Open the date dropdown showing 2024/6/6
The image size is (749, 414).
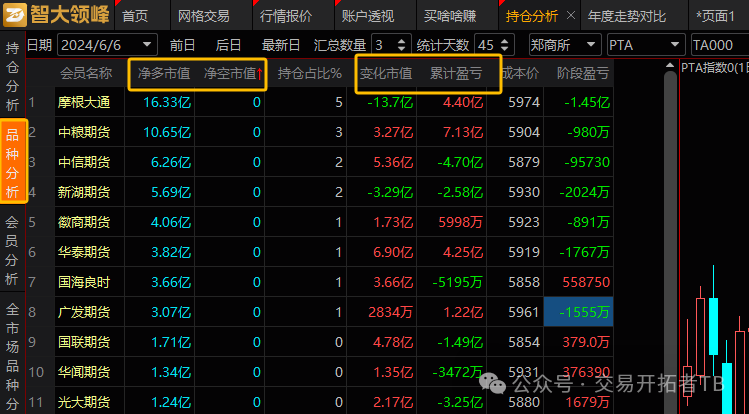(x=147, y=45)
